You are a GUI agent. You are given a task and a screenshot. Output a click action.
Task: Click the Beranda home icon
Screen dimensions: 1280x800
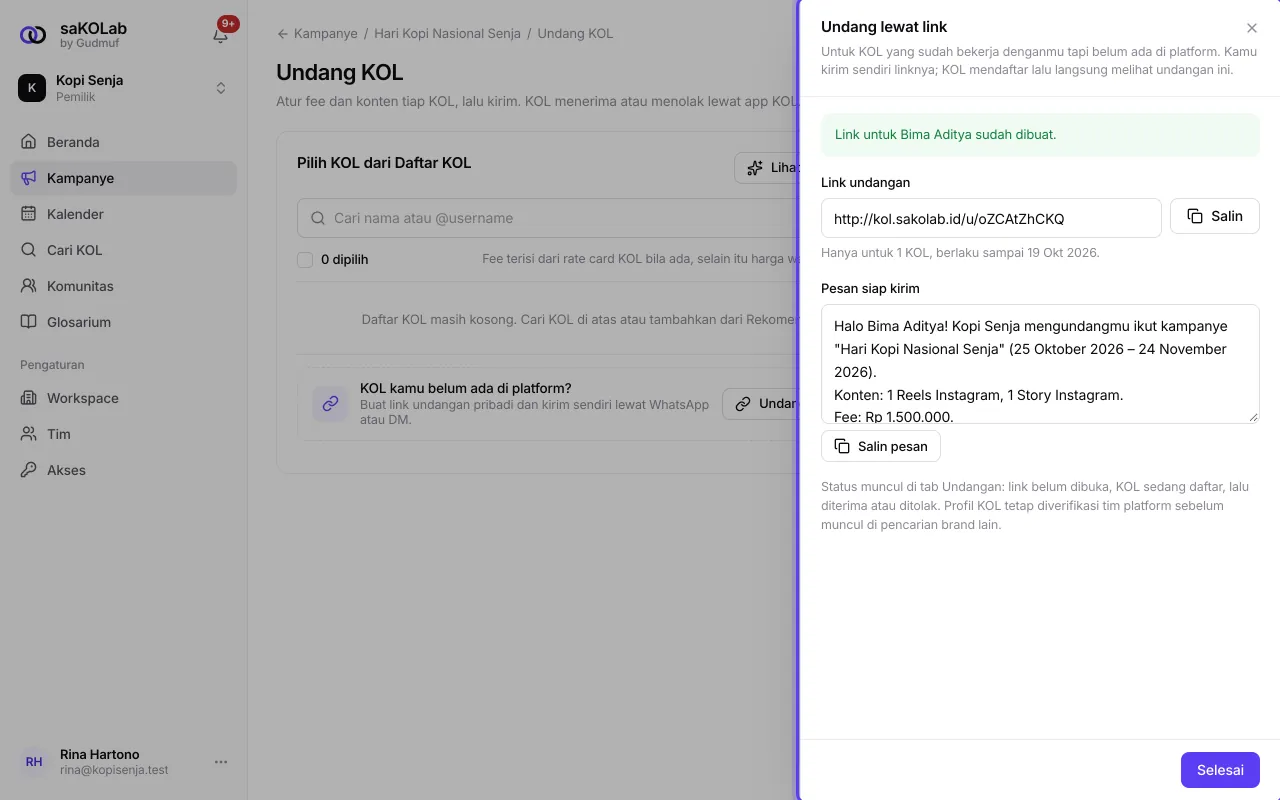click(x=29, y=142)
